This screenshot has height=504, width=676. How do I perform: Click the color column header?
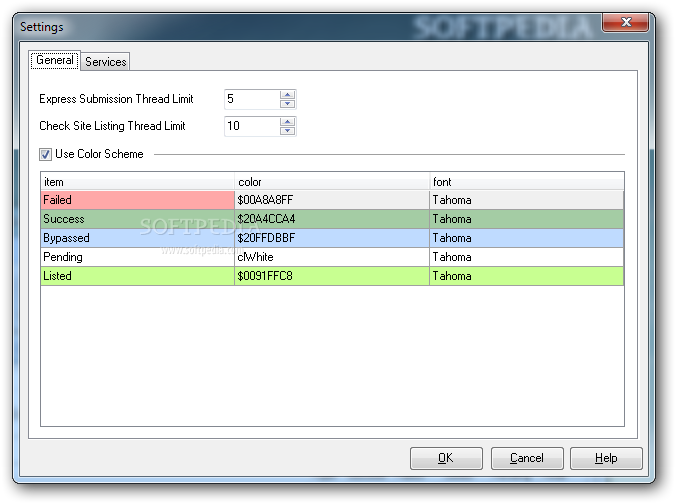tap(332, 182)
